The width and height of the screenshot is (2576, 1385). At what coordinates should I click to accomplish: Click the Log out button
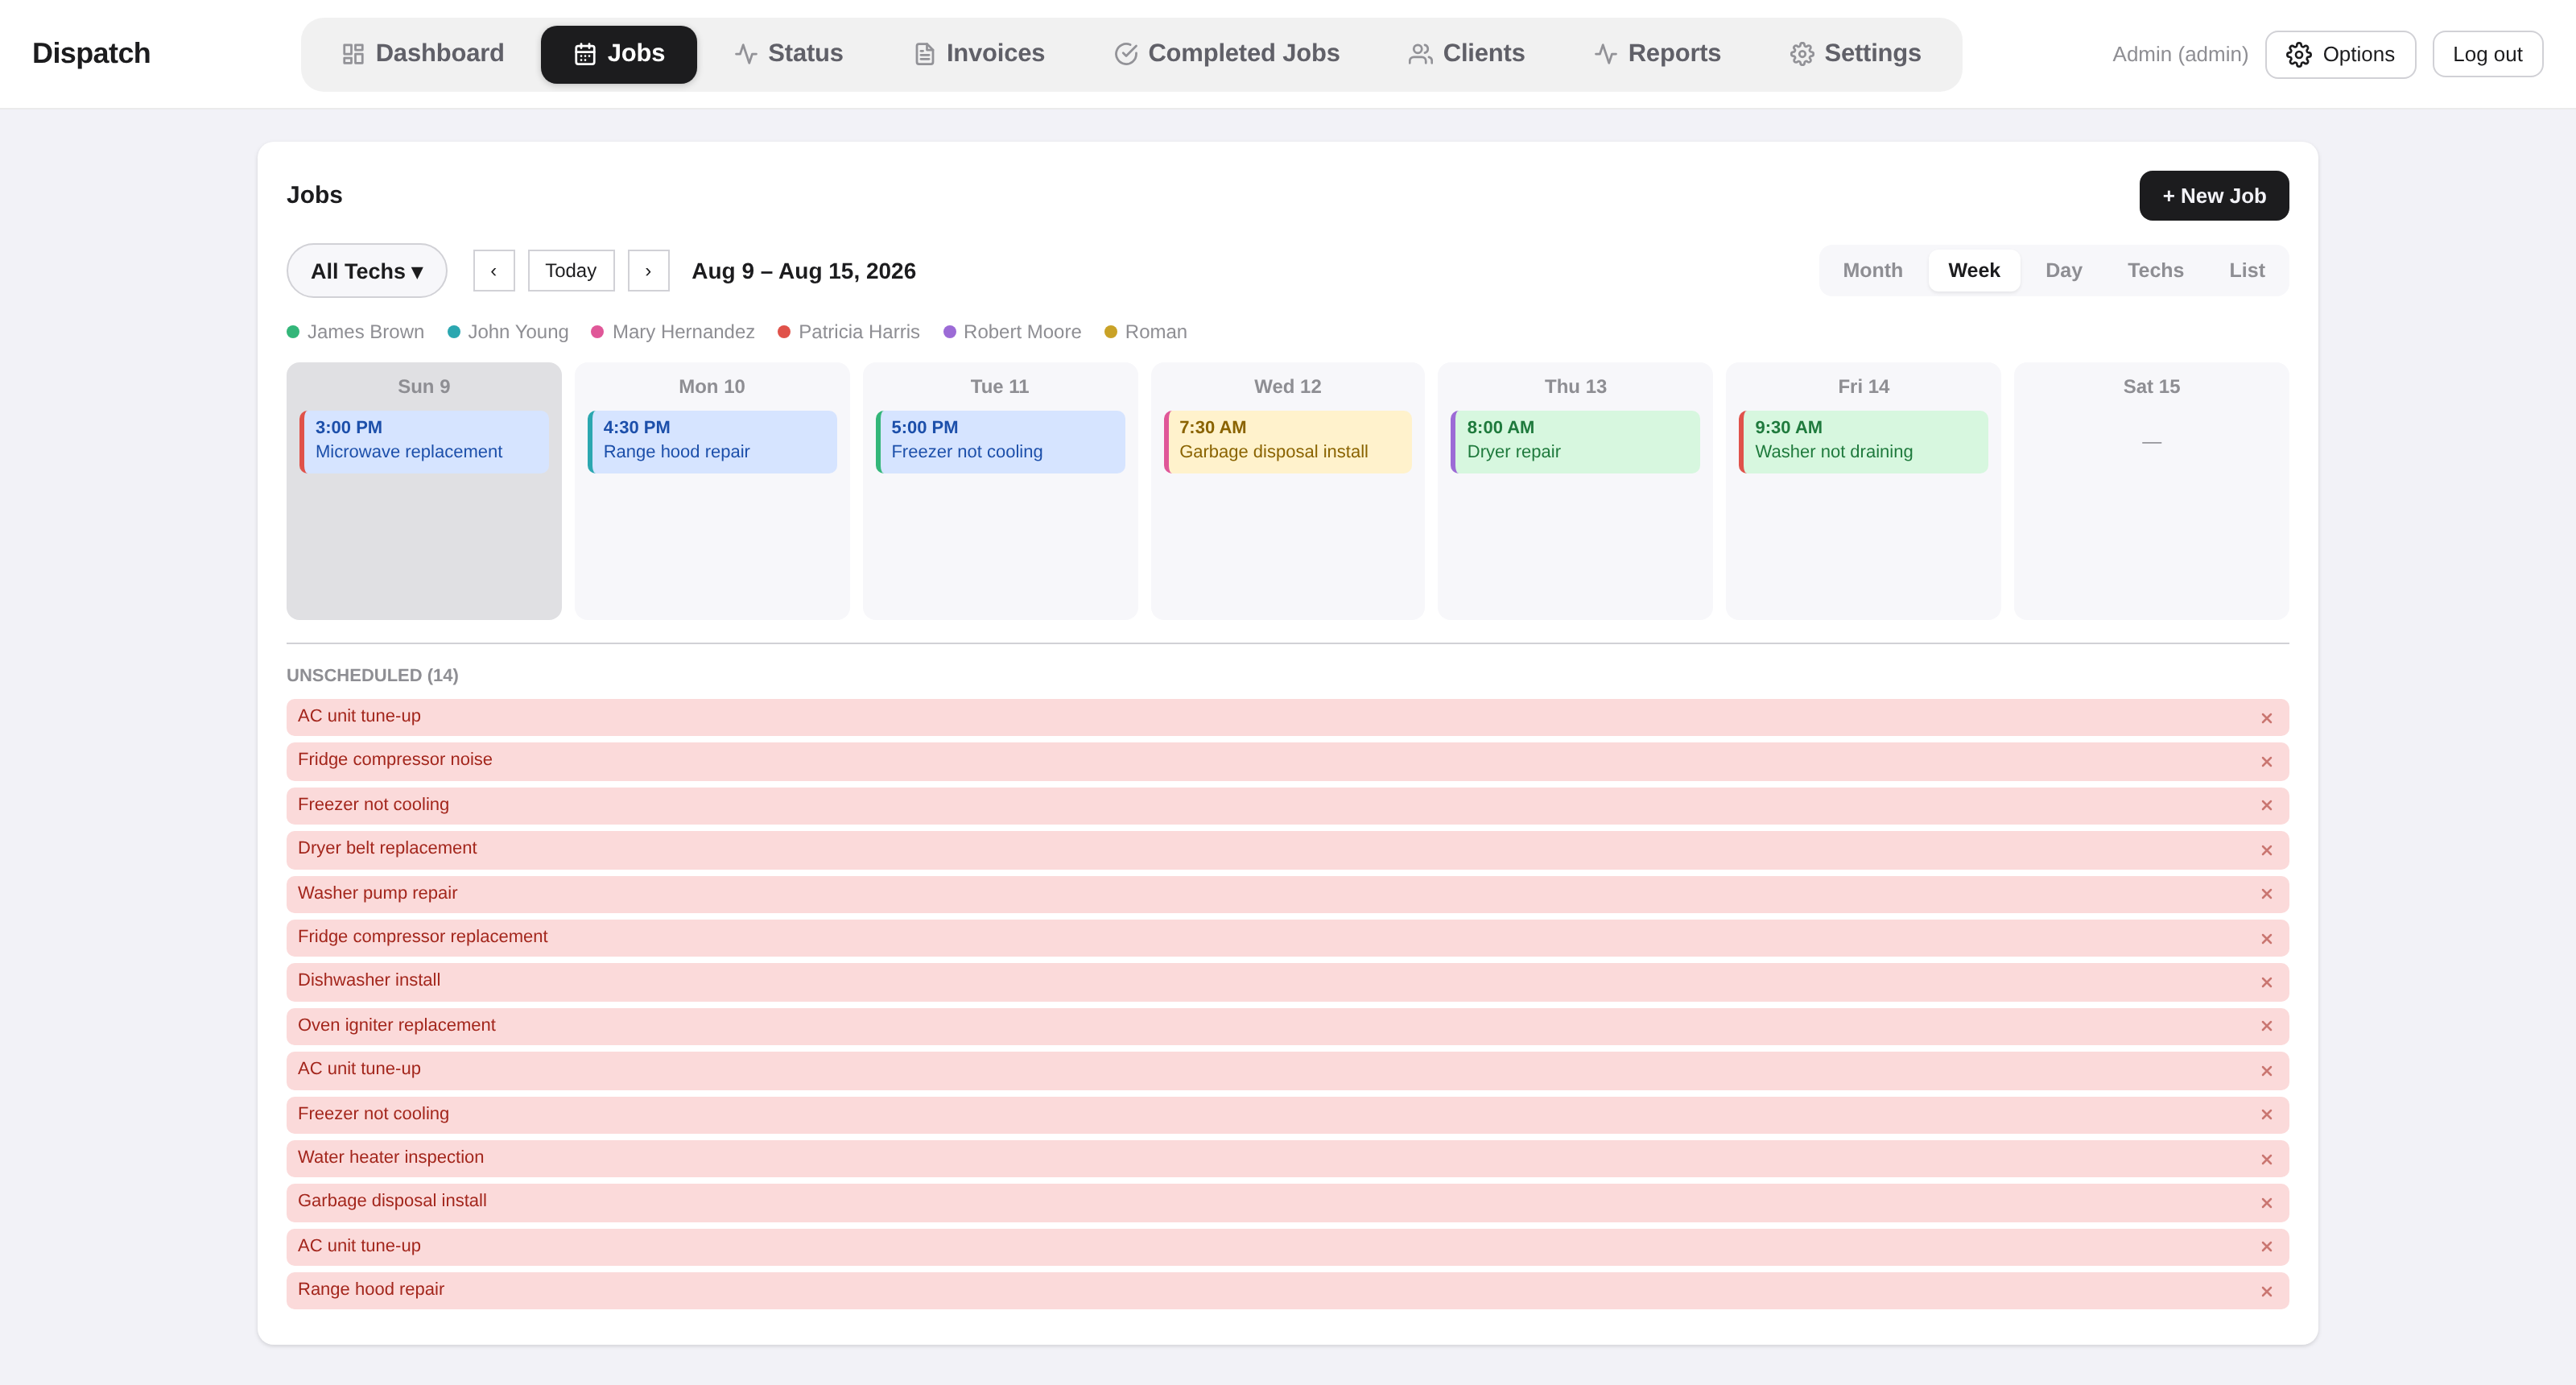coord(2487,54)
